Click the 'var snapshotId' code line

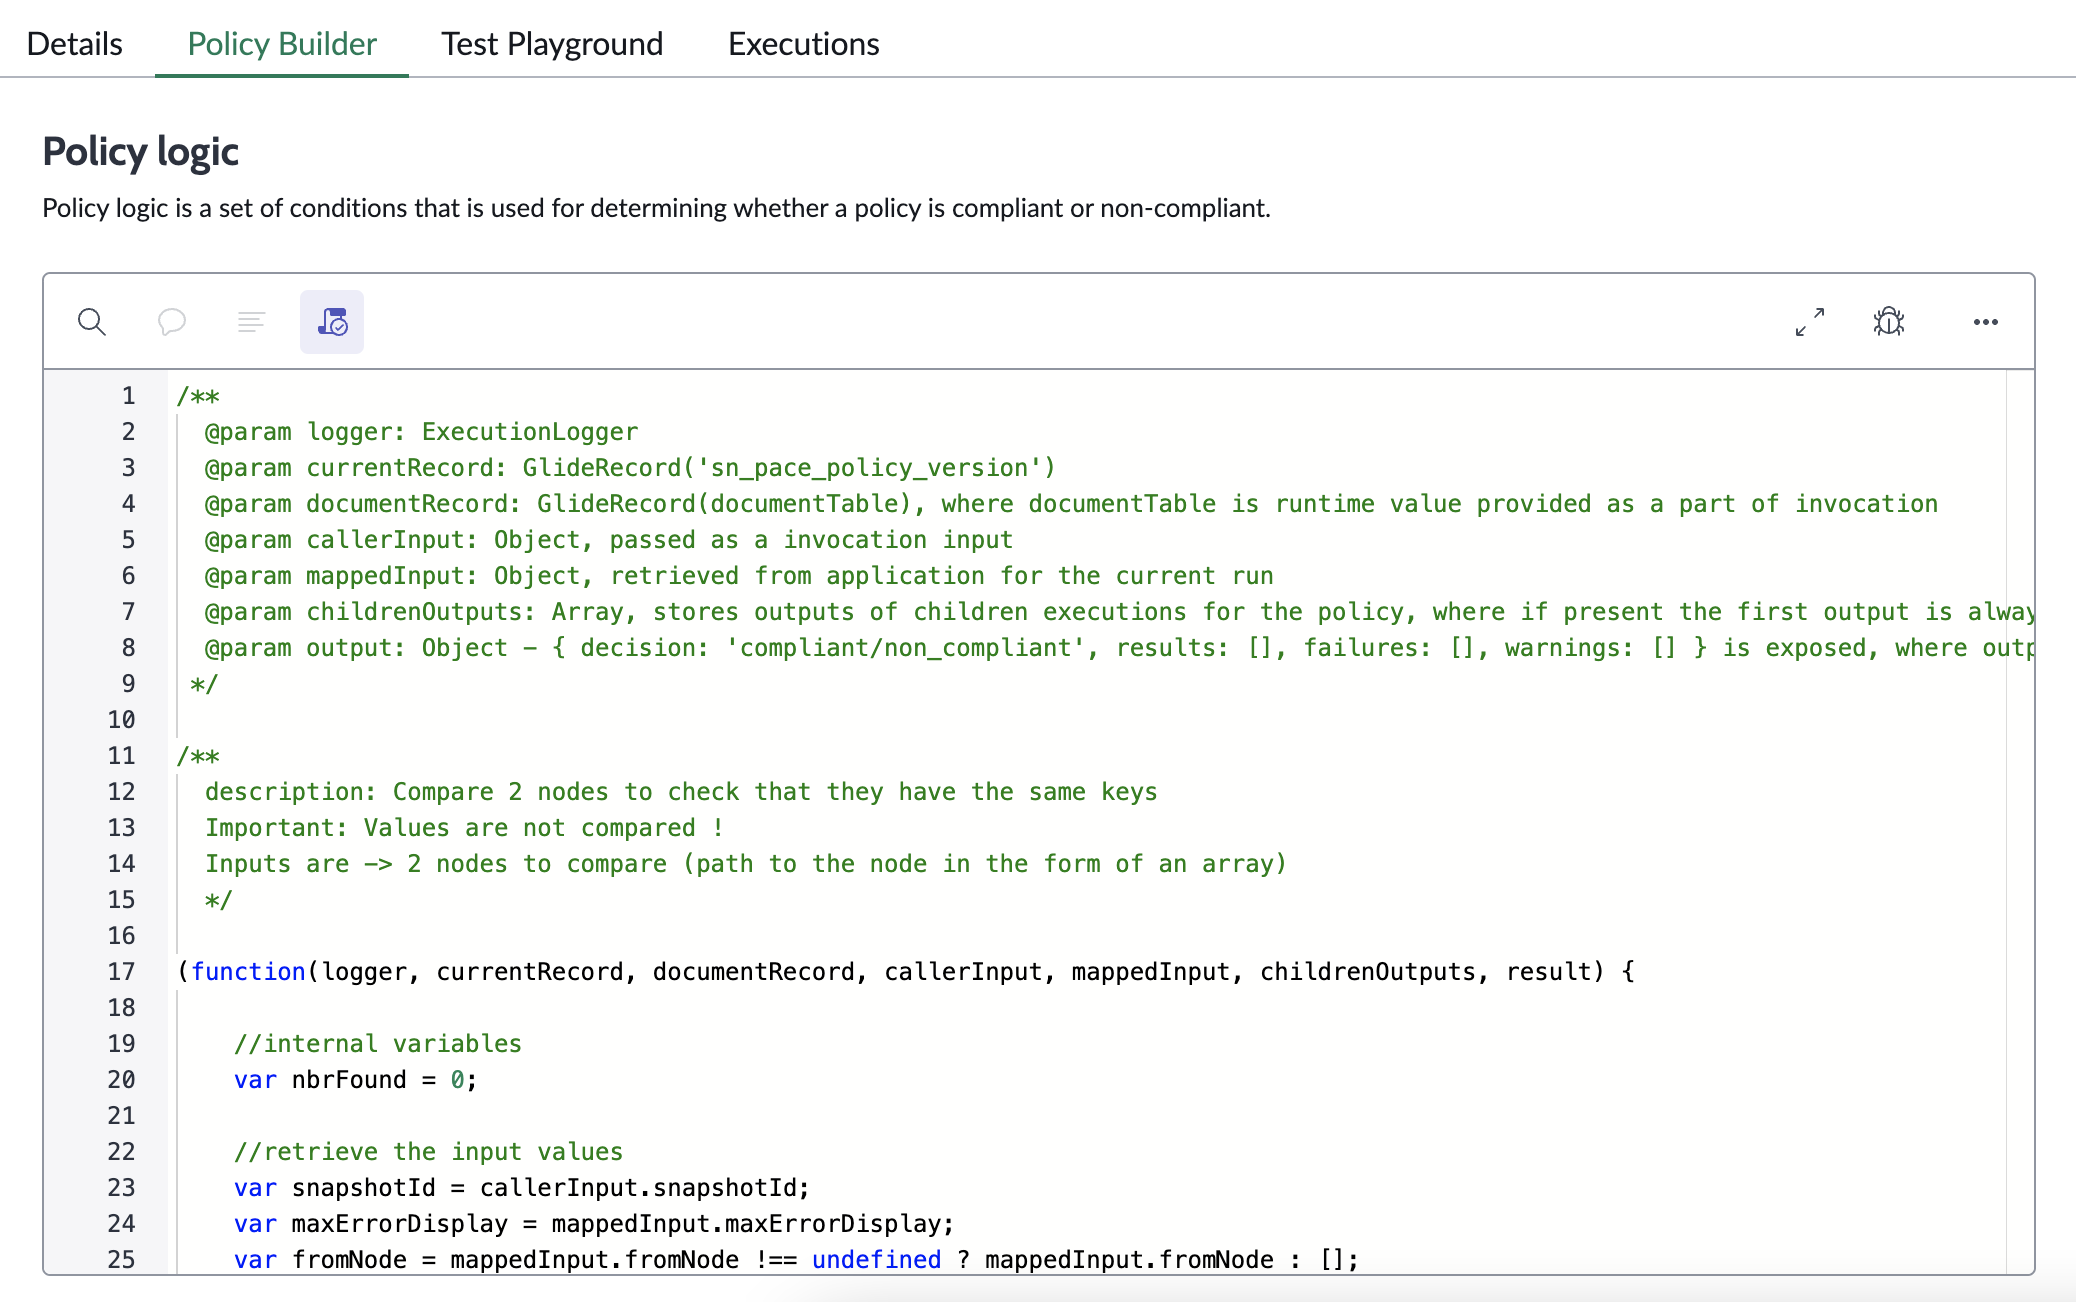(x=522, y=1188)
